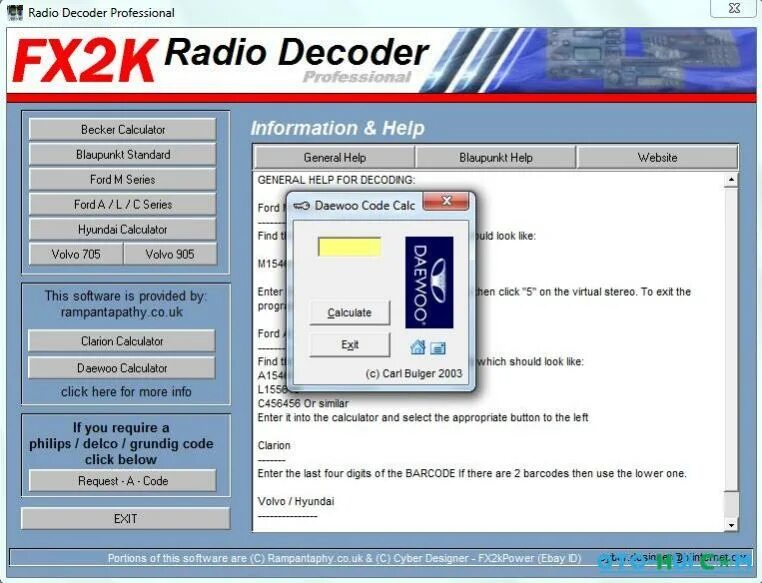This screenshot has width=762, height=583.
Task: Close the Daewoo Code Calc dialog
Action: [x=446, y=201]
